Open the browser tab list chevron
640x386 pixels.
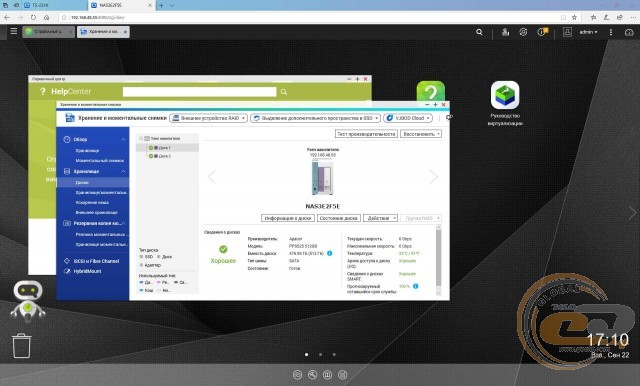tap(172, 5)
